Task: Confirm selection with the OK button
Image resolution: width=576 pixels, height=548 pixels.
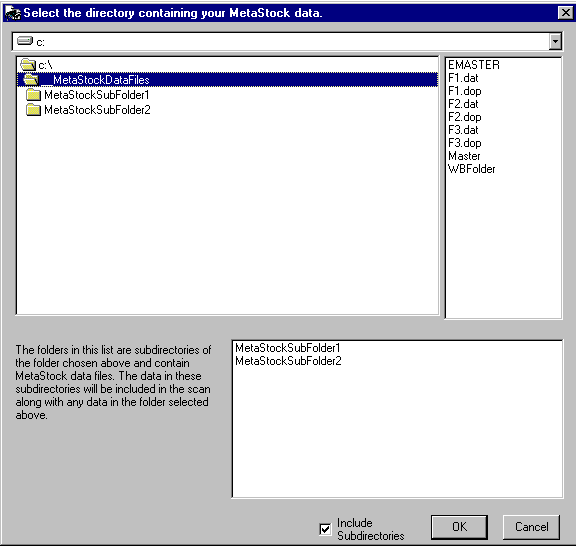Action: click(459, 527)
